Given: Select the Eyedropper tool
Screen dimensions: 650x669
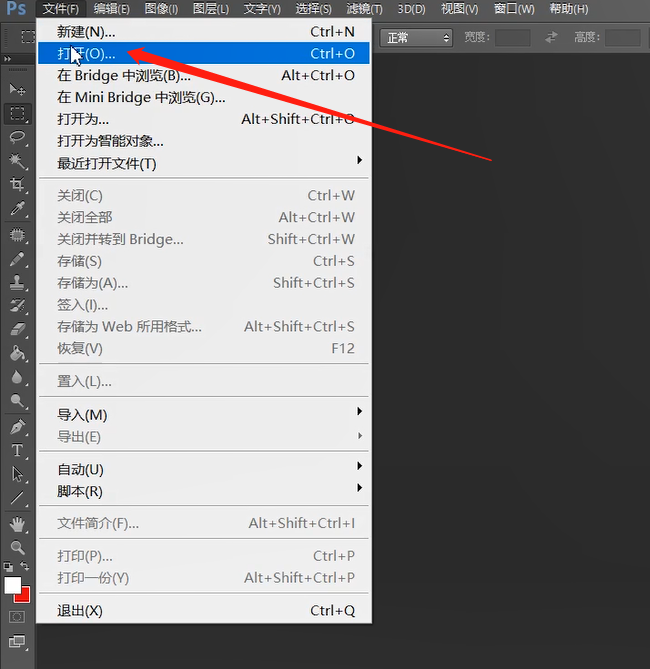Looking at the screenshot, I should pos(17,208).
